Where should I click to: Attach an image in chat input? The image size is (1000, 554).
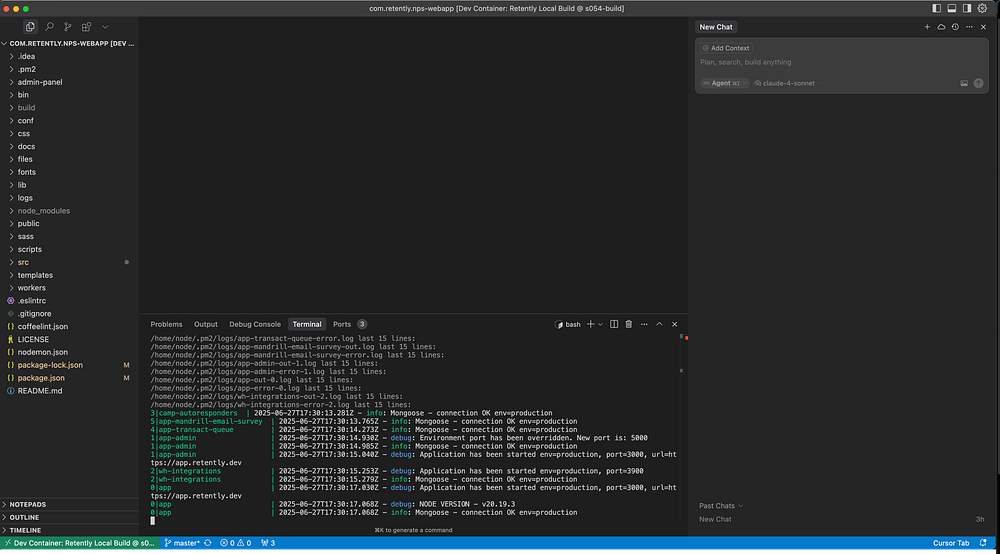964,83
